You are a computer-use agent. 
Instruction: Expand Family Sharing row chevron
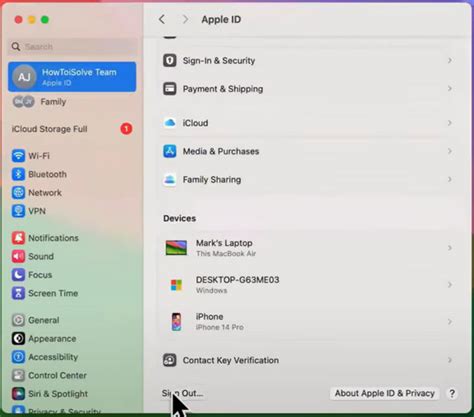[450, 179]
